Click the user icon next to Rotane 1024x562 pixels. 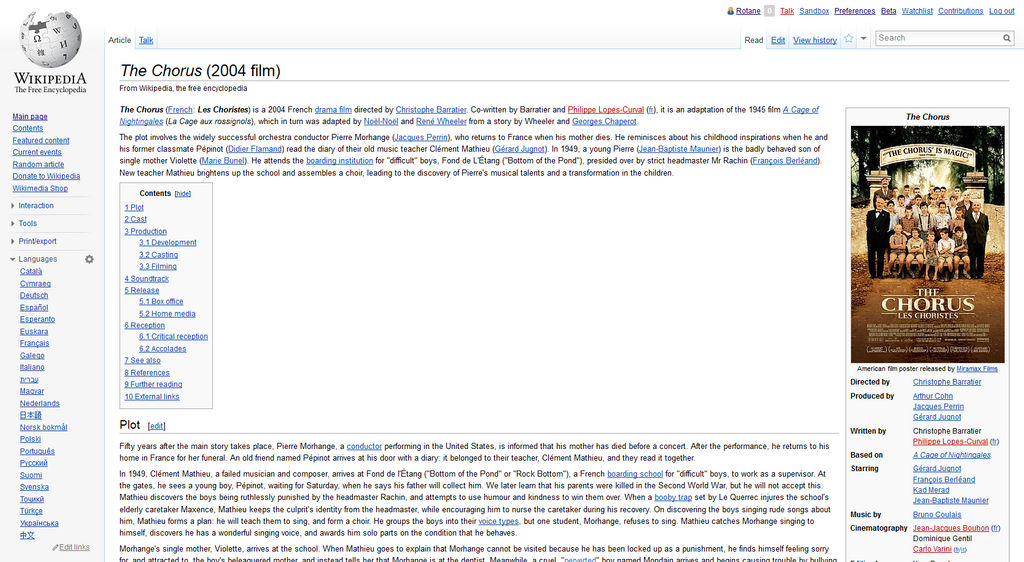coord(730,11)
